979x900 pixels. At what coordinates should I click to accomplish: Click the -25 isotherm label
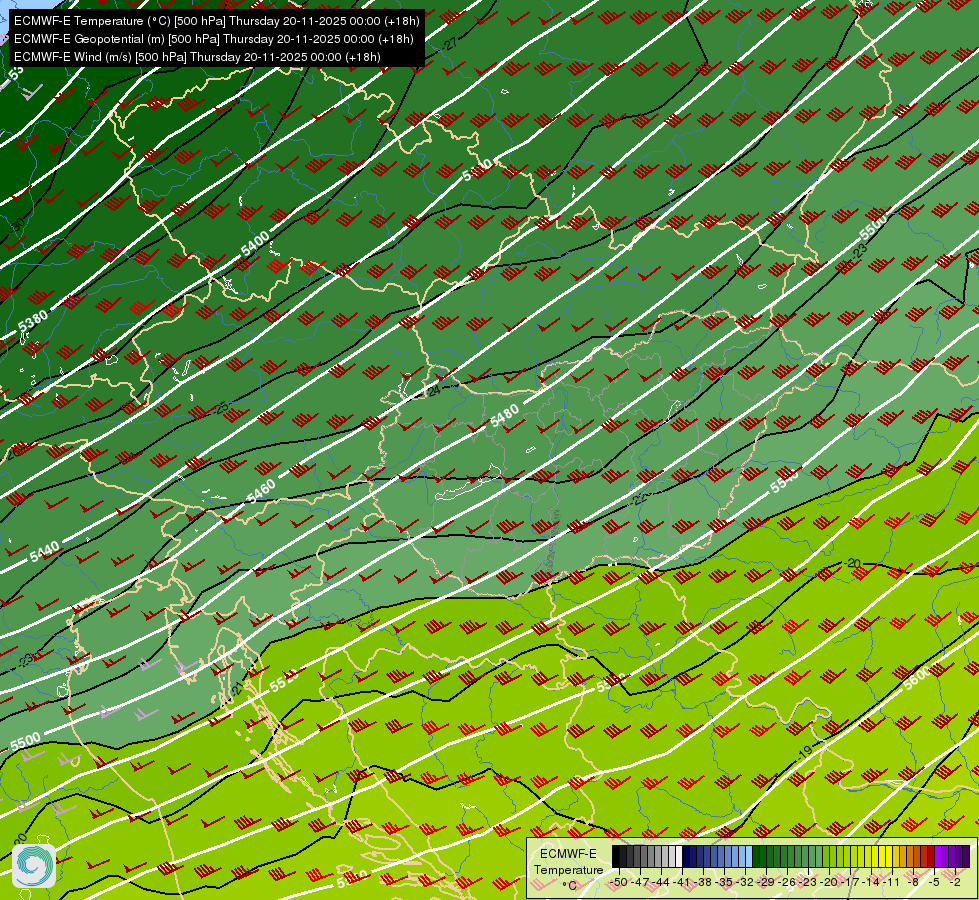click(x=221, y=408)
